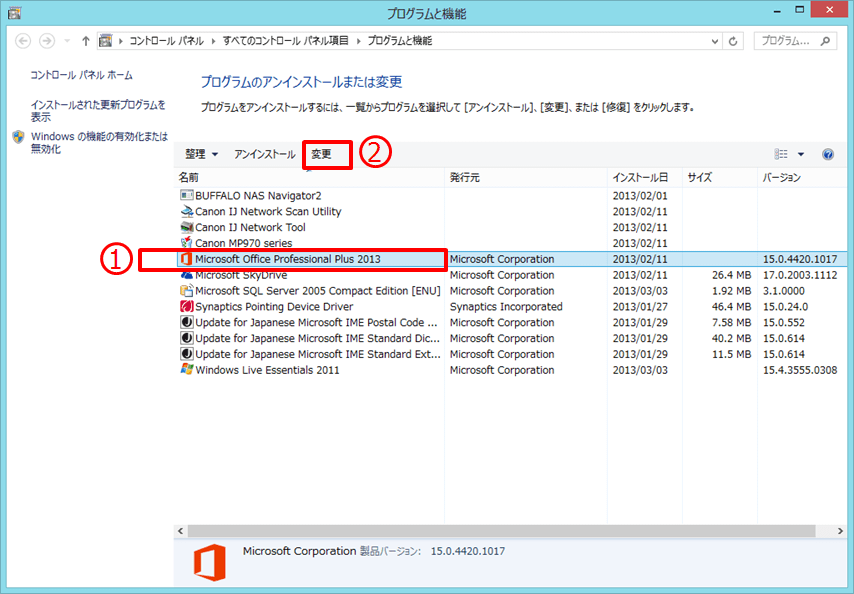This screenshot has height=594, width=854.
Task: Select the Microsoft Office Professional Plus 2013 entry
Action: point(288,259)
